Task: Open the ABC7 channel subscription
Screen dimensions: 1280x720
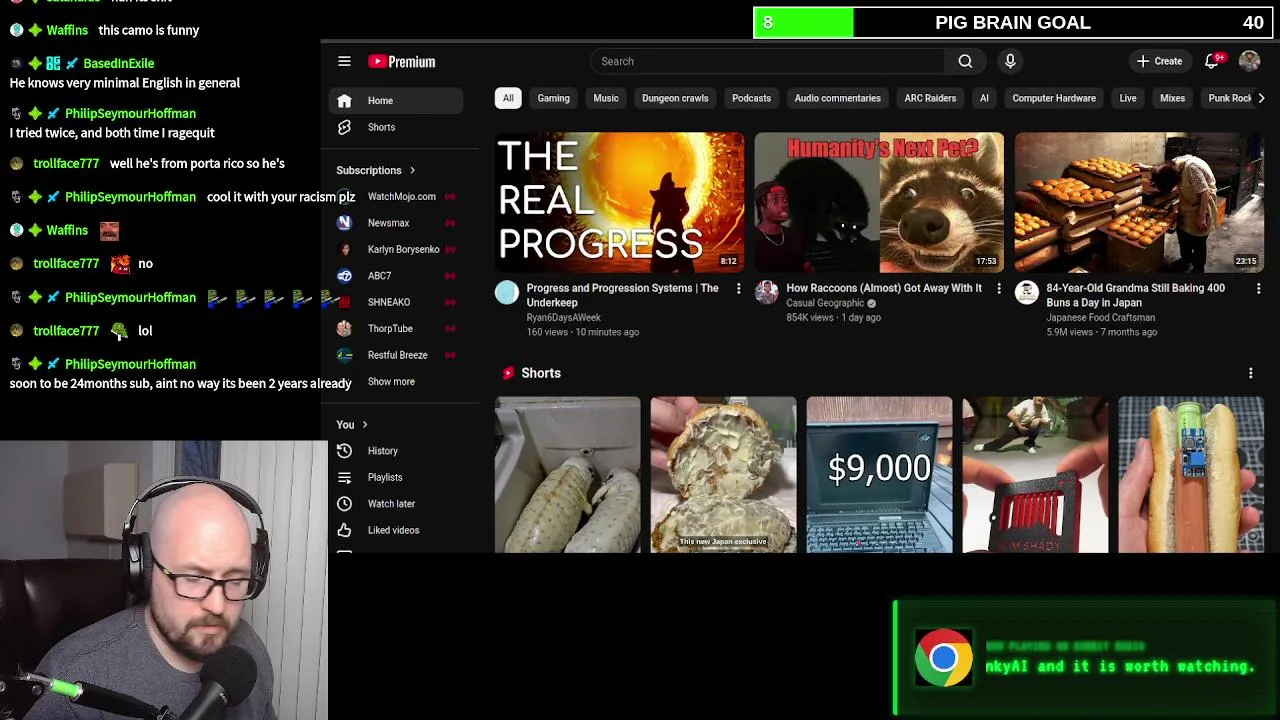Action: (396, 275)
